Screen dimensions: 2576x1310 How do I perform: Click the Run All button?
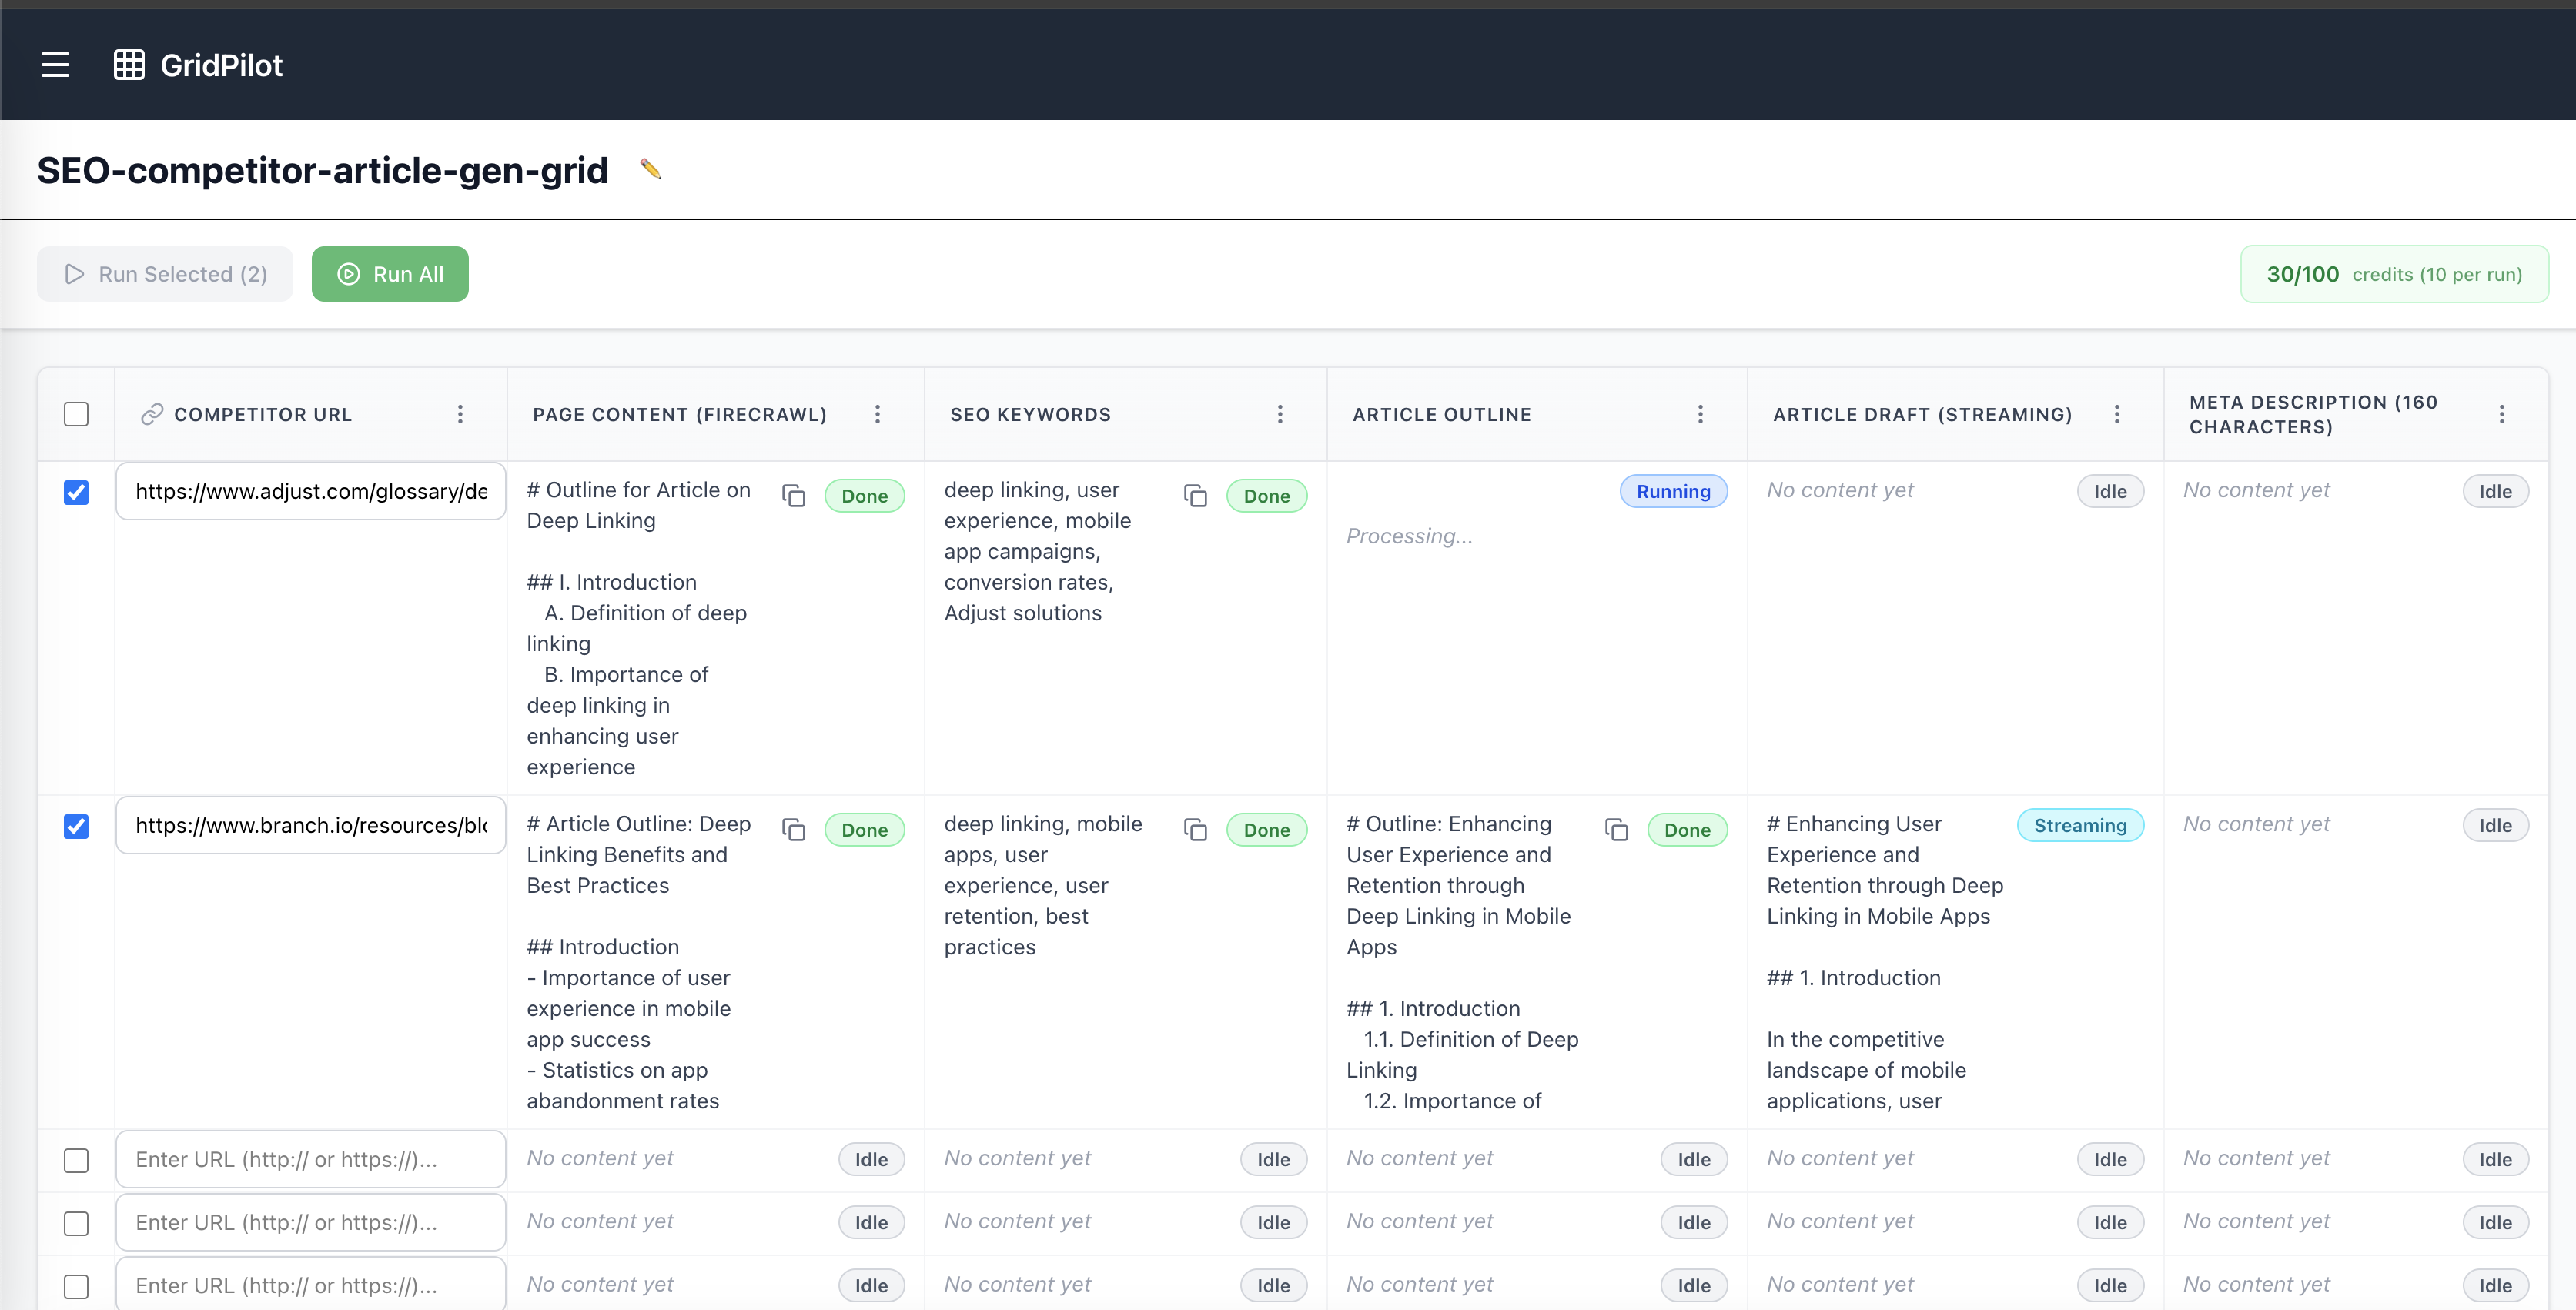[390, 274]
